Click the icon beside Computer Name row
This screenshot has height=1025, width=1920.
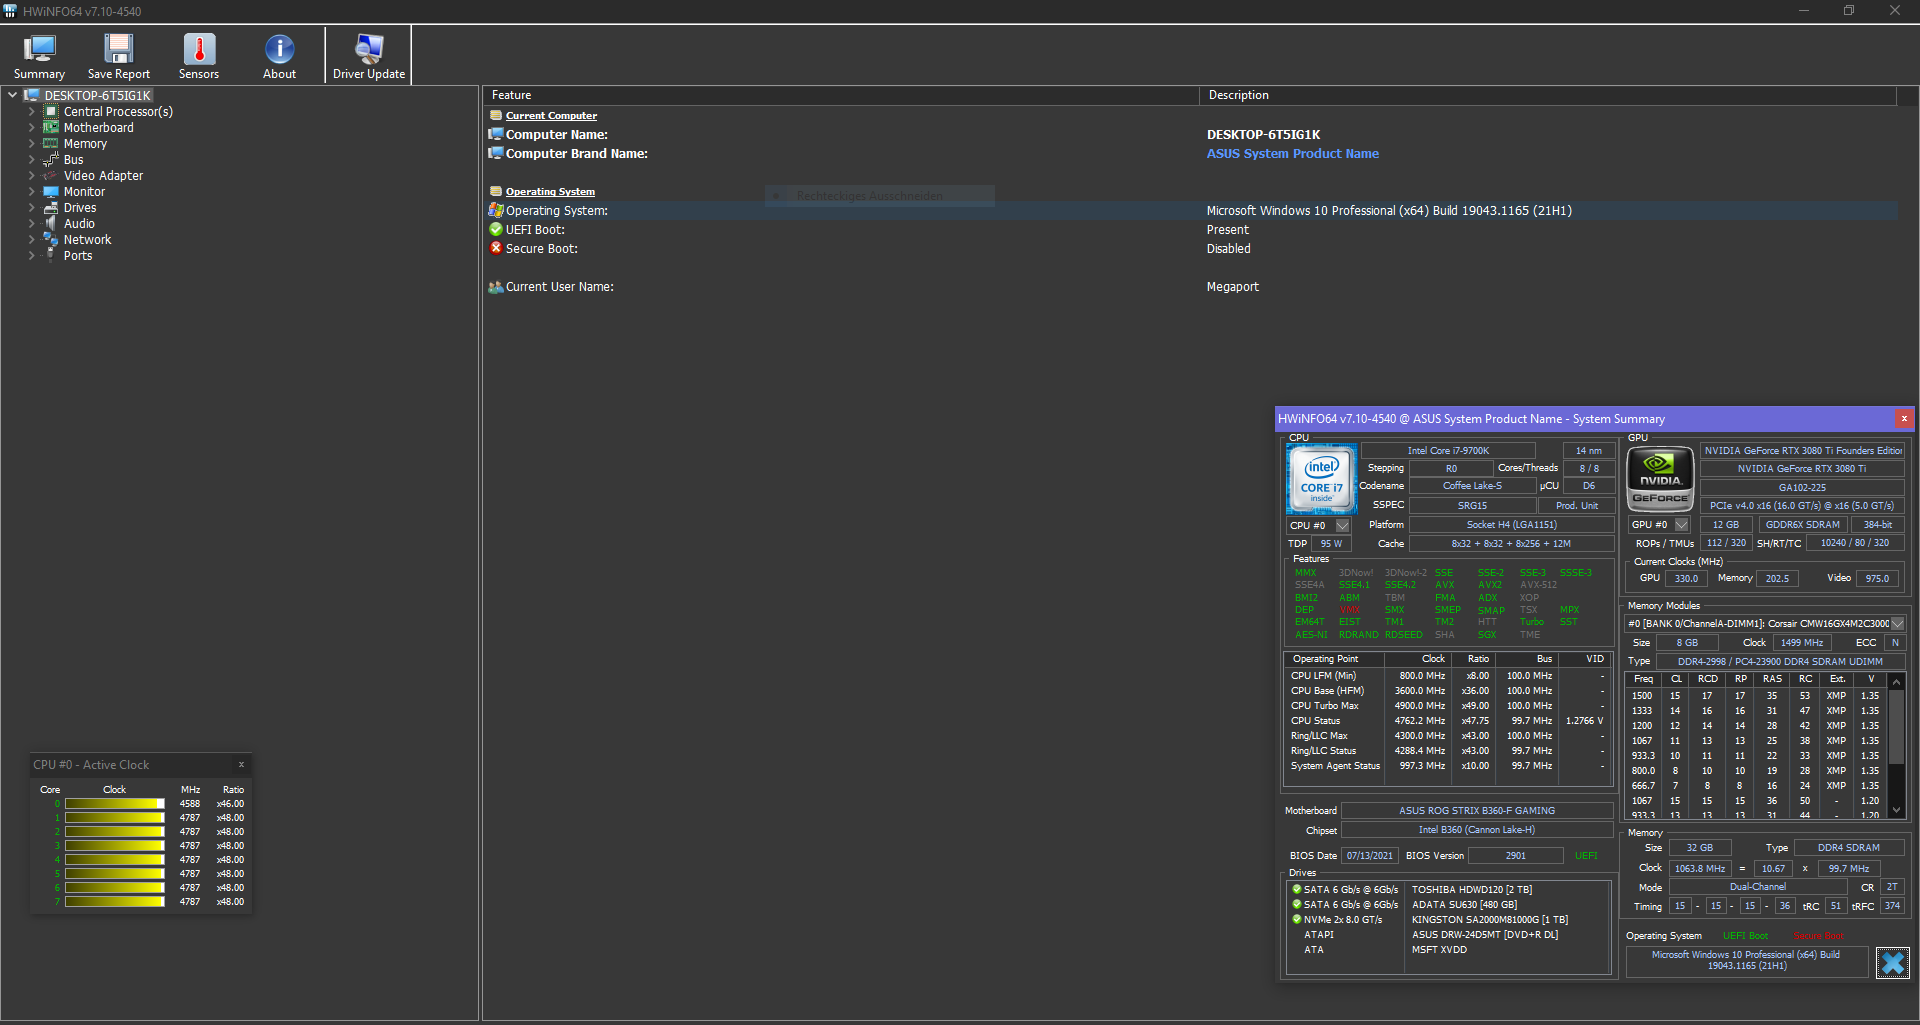495,134
